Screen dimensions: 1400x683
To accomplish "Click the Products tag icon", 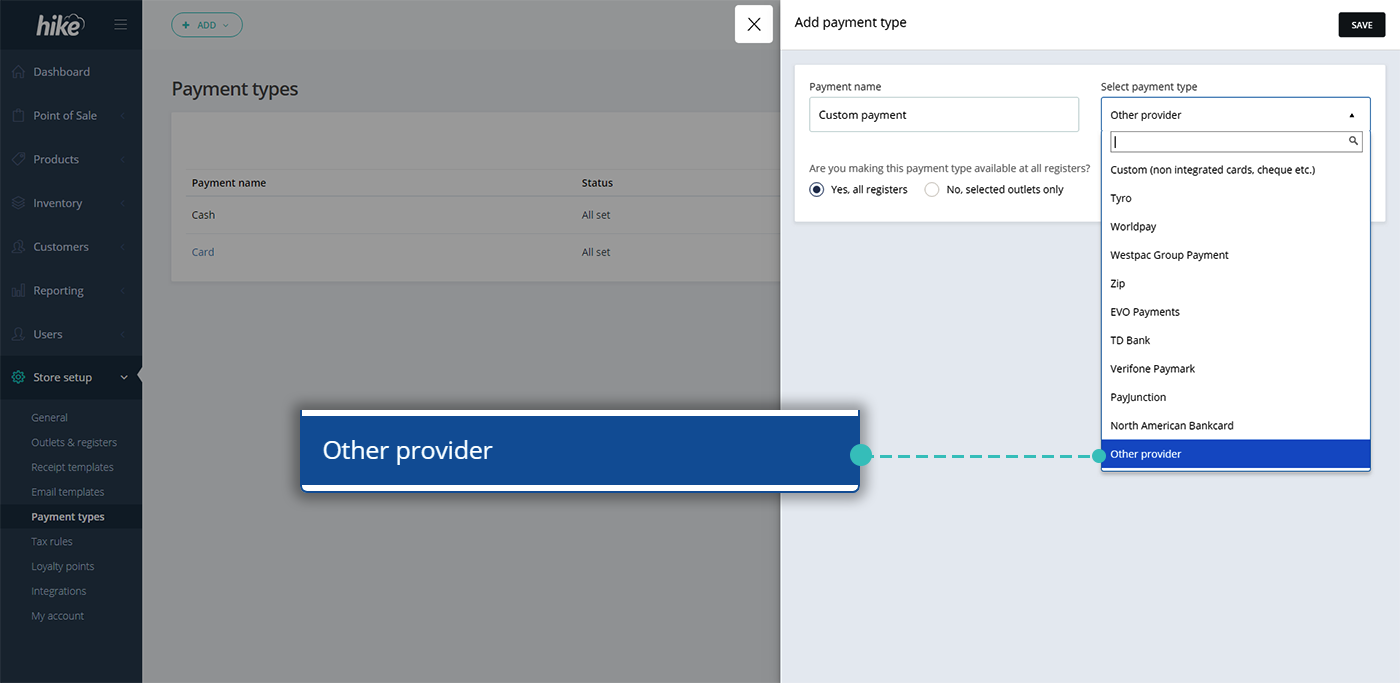I will (18, 159).
